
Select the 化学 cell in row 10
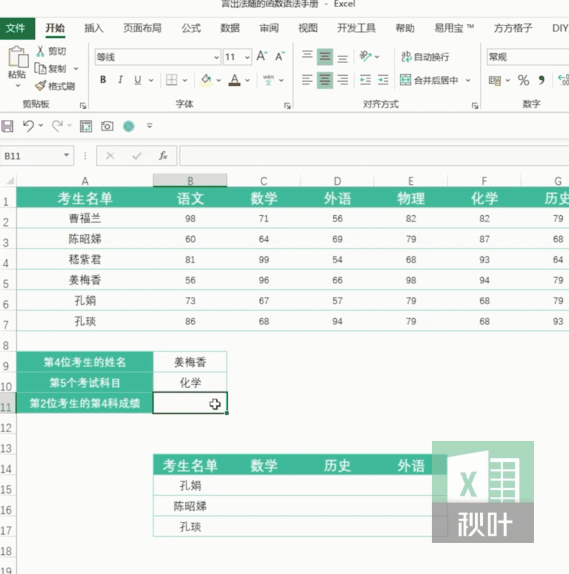pyautogui.click(x=190, y=383)
